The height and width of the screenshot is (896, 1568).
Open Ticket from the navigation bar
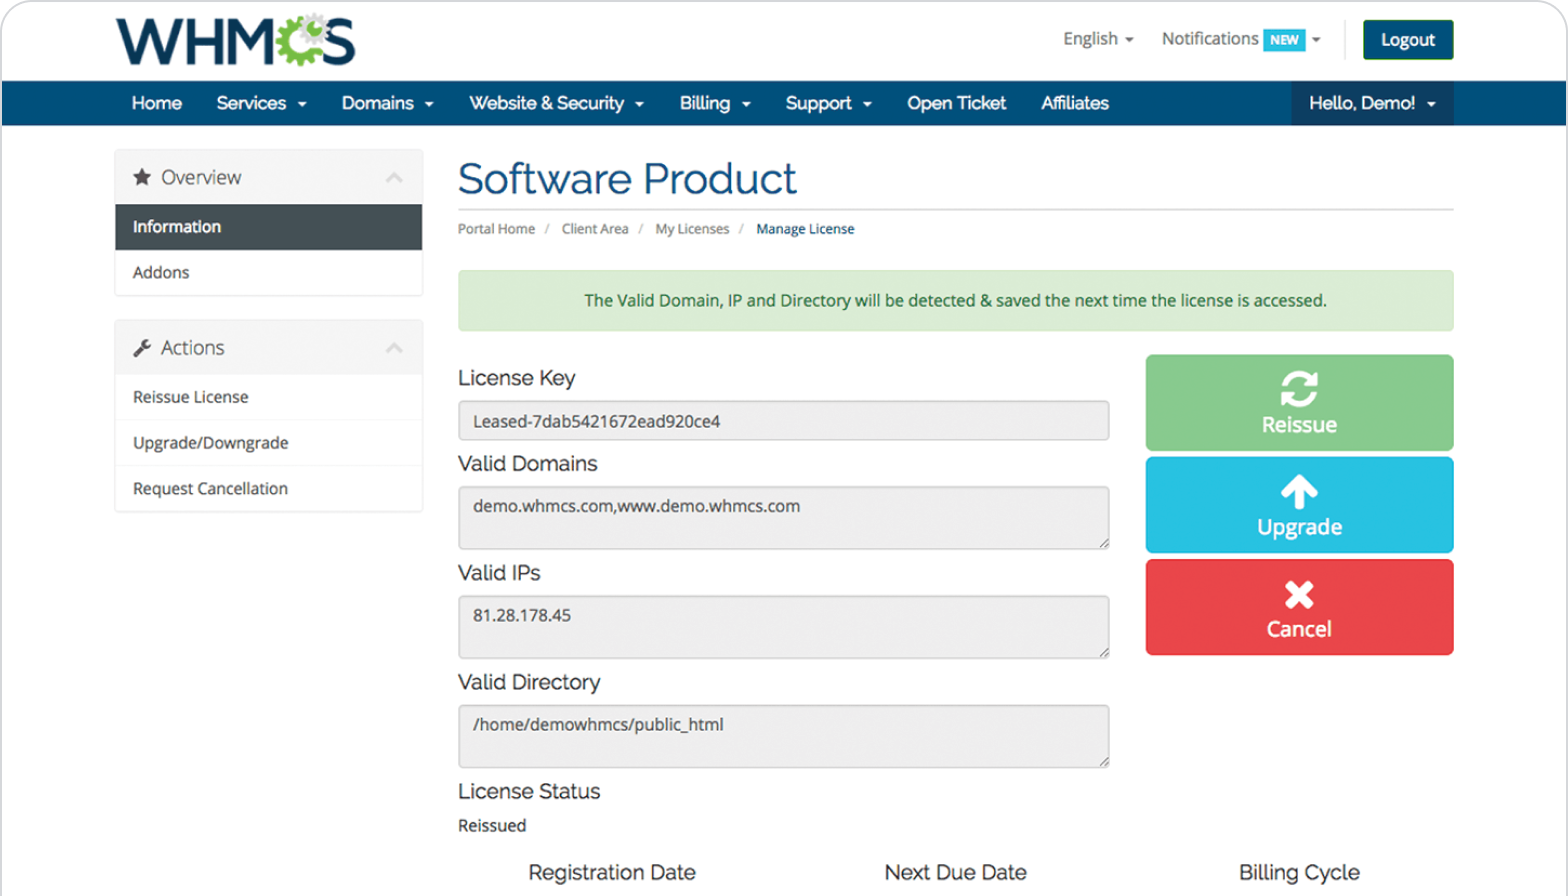pyautogui.click(x=956, y=103)
